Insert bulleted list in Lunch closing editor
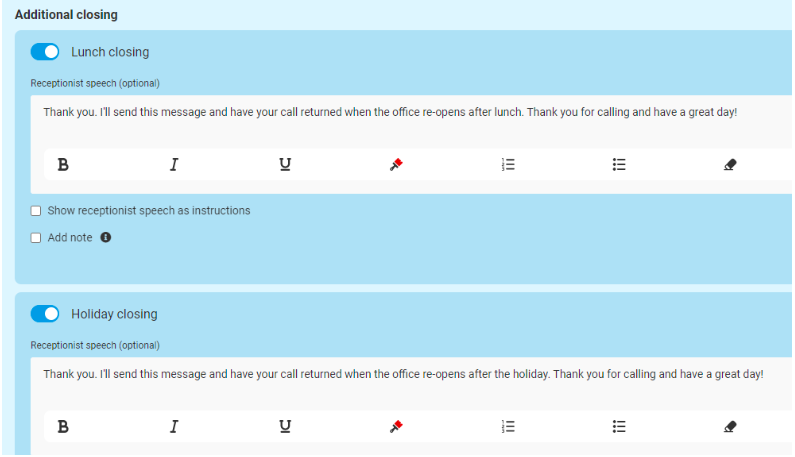 tap(619, 164)
